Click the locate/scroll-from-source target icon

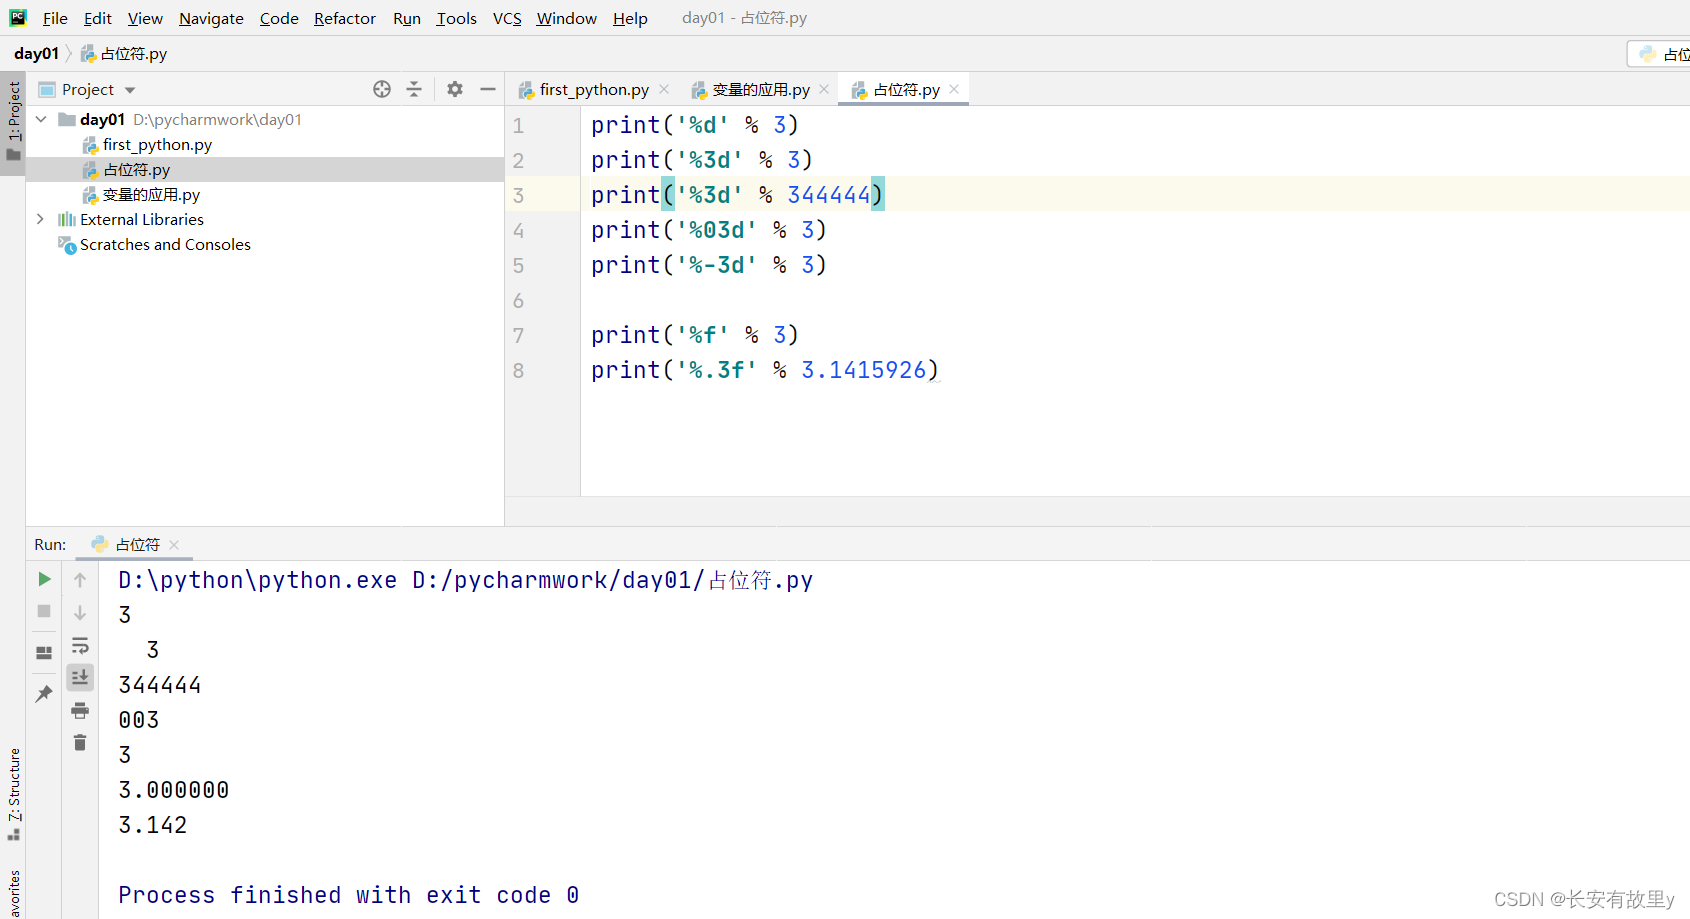[382, 89]
